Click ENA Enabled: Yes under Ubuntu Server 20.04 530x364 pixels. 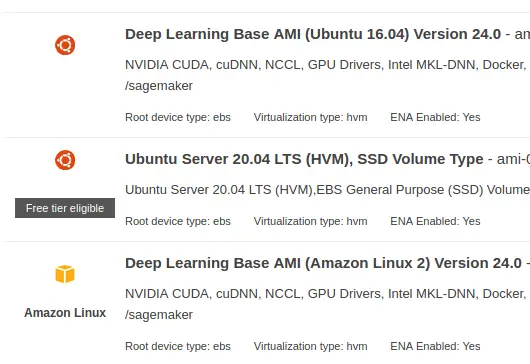[x=435, y=221]
